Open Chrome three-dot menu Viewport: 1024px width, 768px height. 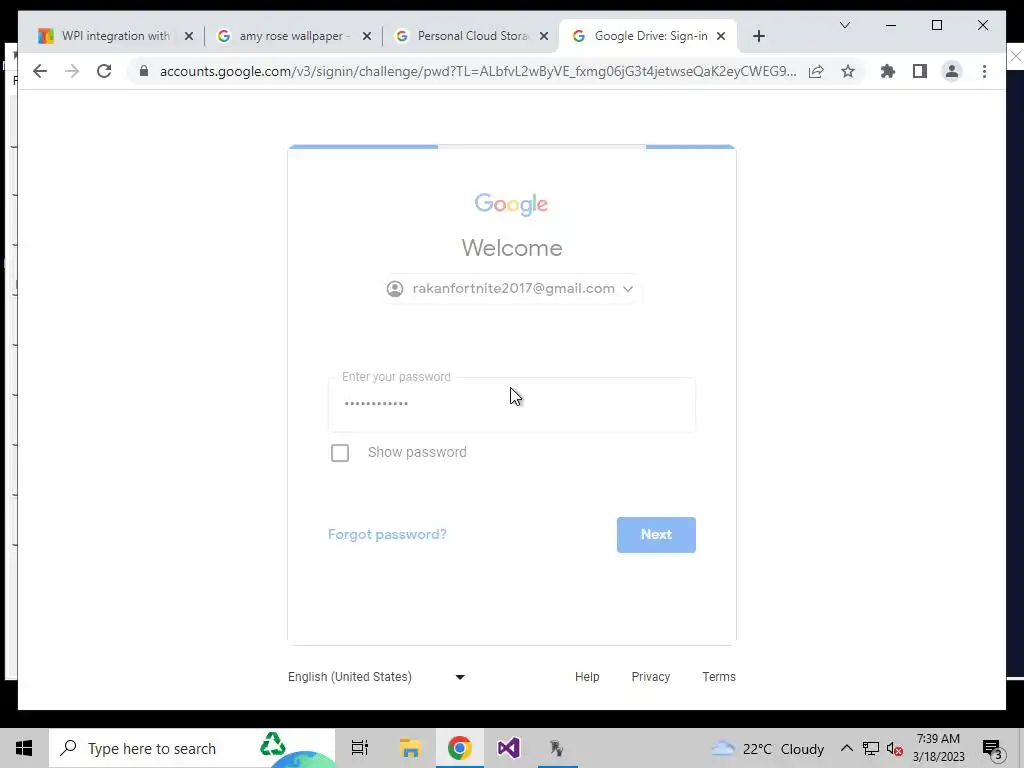(984, 71)
